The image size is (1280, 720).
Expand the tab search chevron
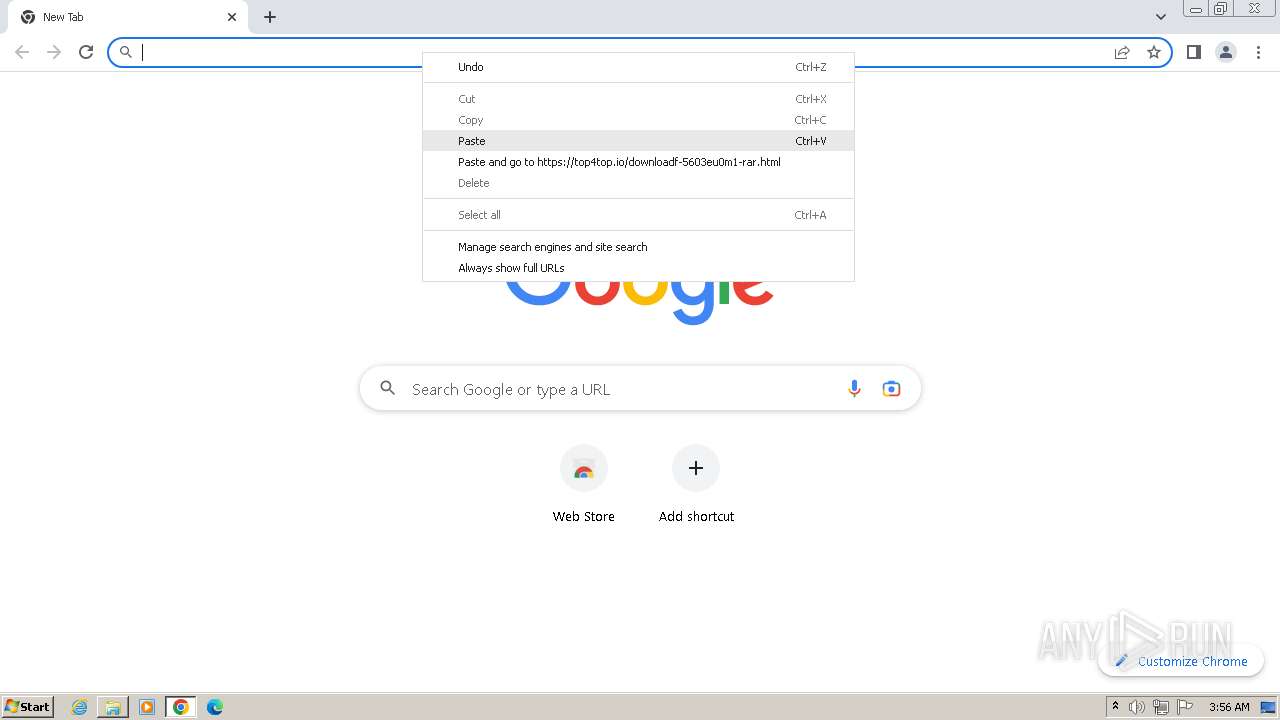click(x=1161, y=17)
